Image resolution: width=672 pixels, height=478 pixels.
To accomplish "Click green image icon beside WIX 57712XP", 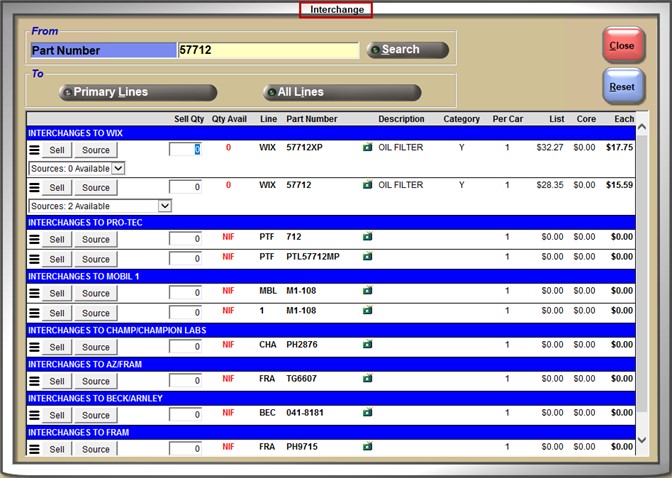I will click(367, 148).
